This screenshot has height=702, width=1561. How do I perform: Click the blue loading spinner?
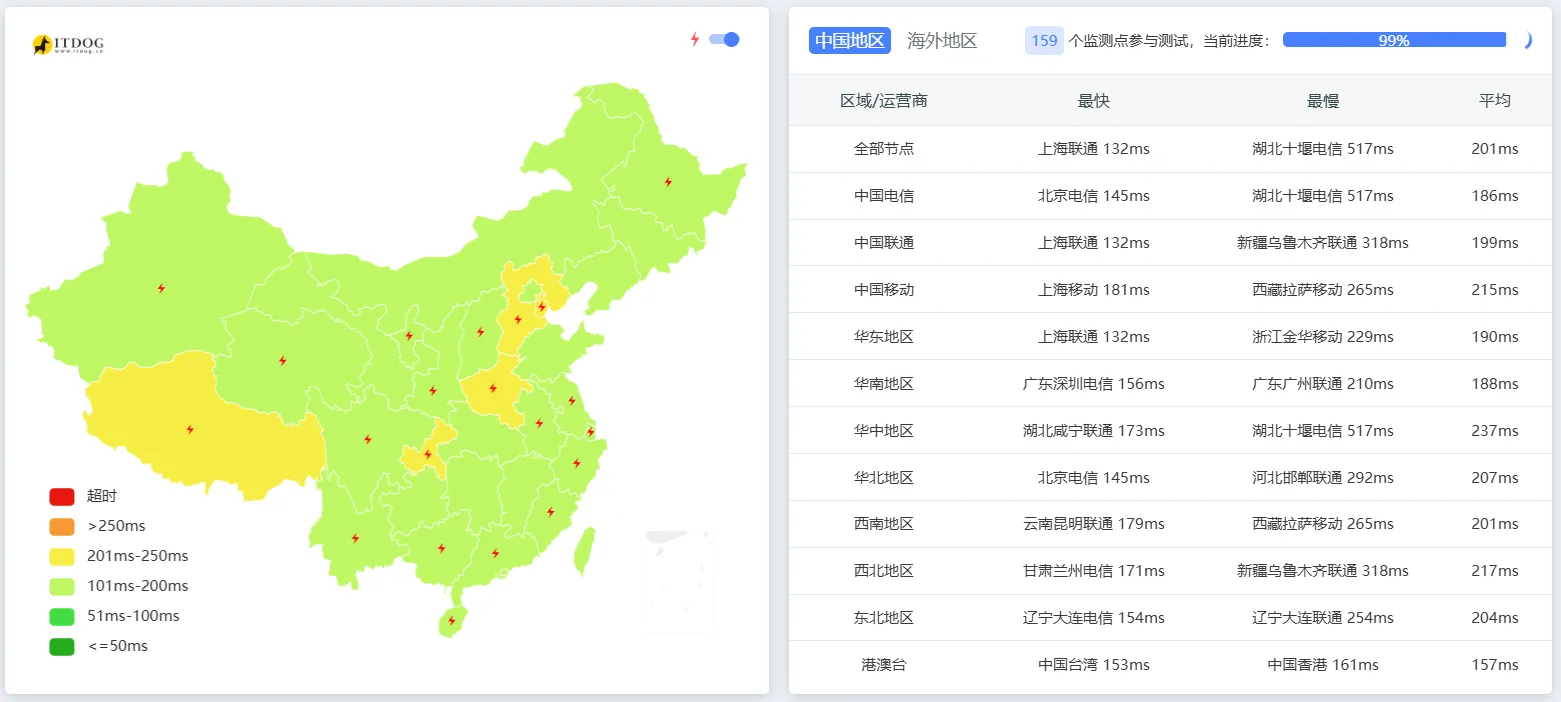[x=1527, y=40]
